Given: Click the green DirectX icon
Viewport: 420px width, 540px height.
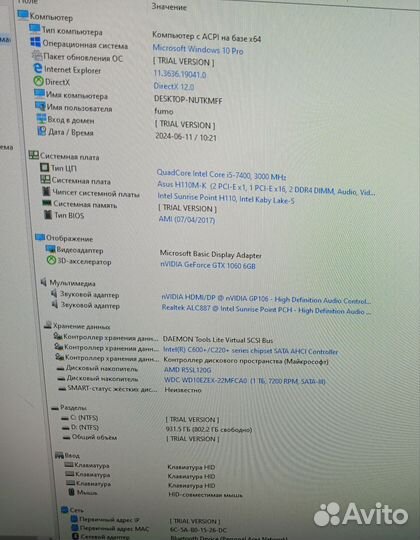Looking at the screenshot, I should tap(39, 81).
